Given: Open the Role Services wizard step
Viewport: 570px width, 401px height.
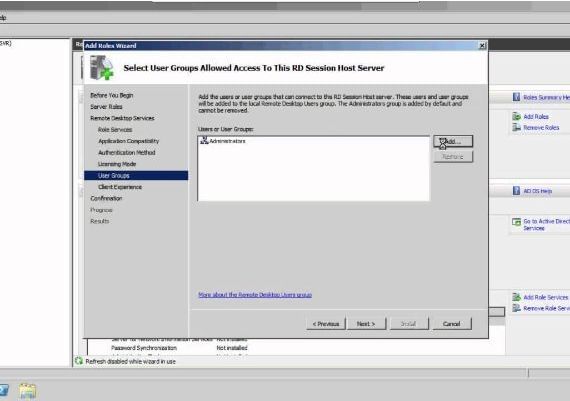Looking at the screenshot, I should coord(115,130).
